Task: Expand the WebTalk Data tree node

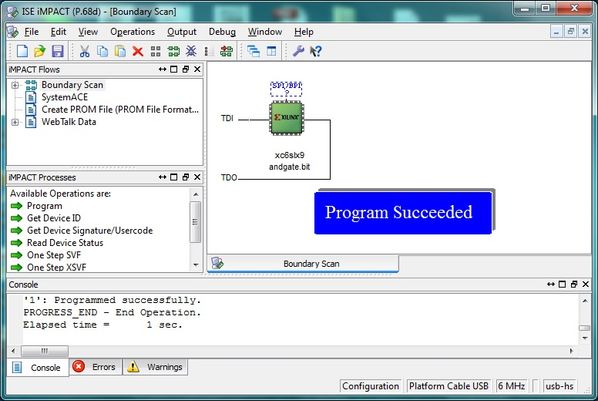Action: pos(14,122)
